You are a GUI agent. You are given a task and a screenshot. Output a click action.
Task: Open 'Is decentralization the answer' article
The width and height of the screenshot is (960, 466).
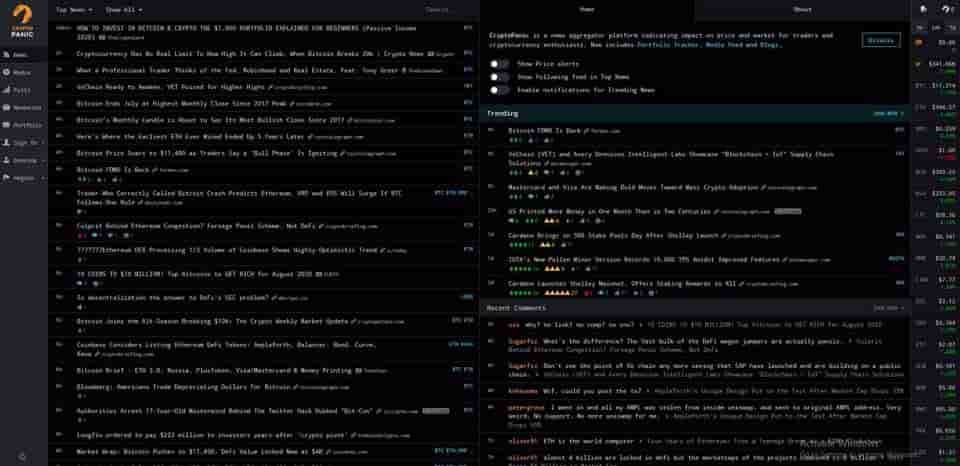(x=173, y=298)
